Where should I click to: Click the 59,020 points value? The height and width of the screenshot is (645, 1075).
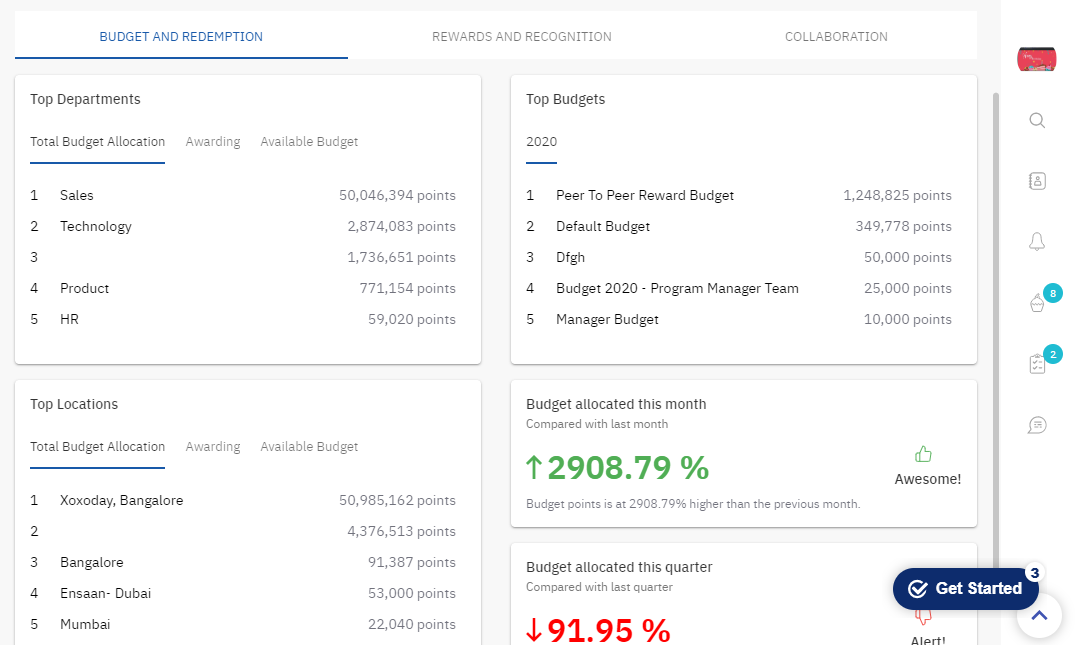point(412,319)
